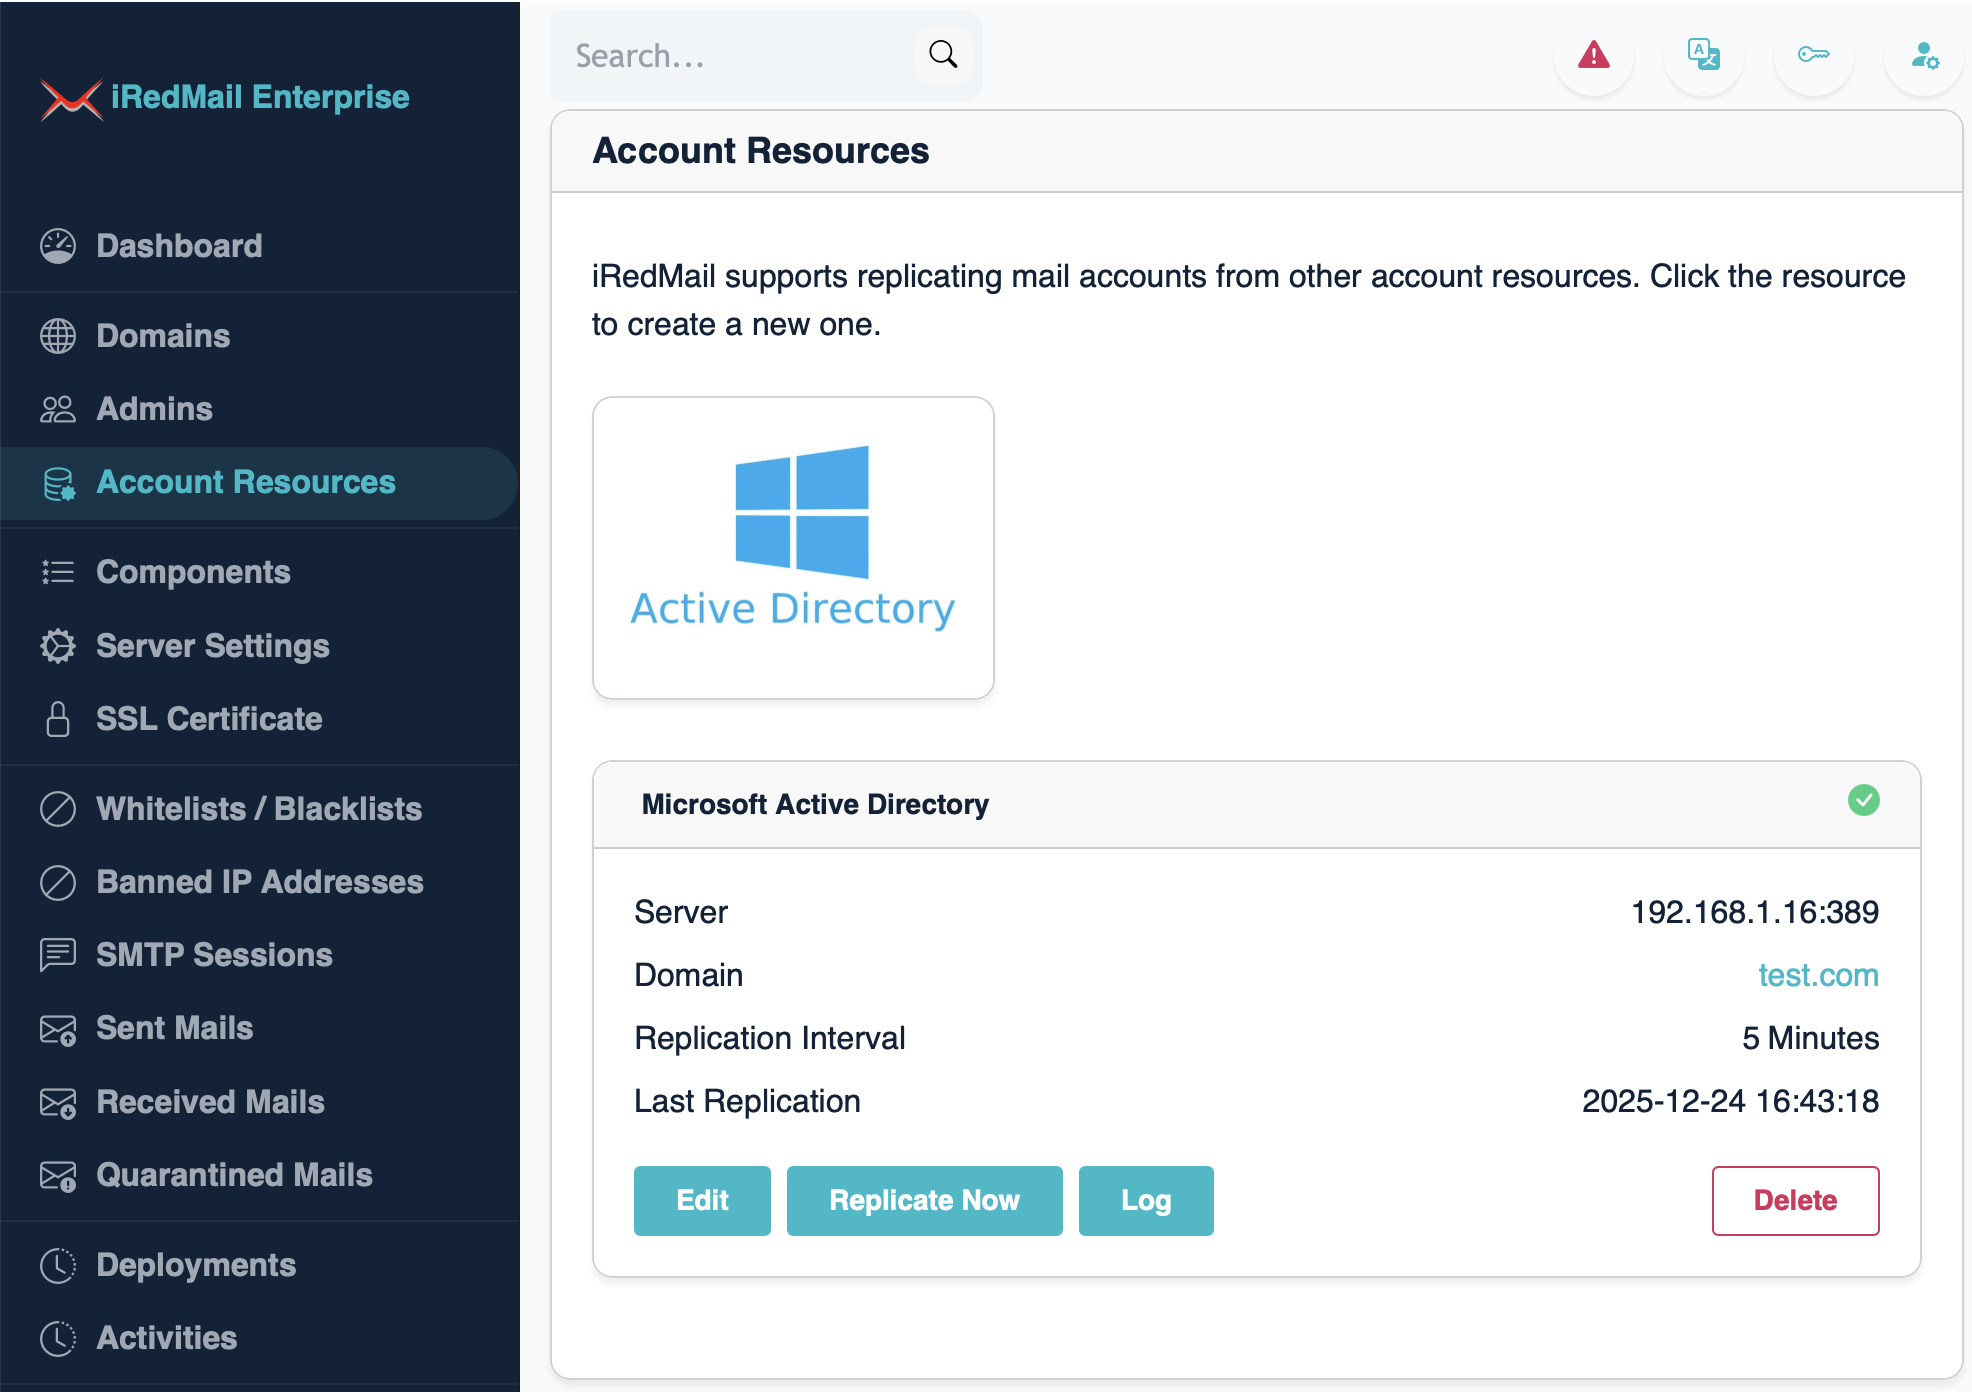Open SMTP Sessions in the sidebar

point(214,955)
